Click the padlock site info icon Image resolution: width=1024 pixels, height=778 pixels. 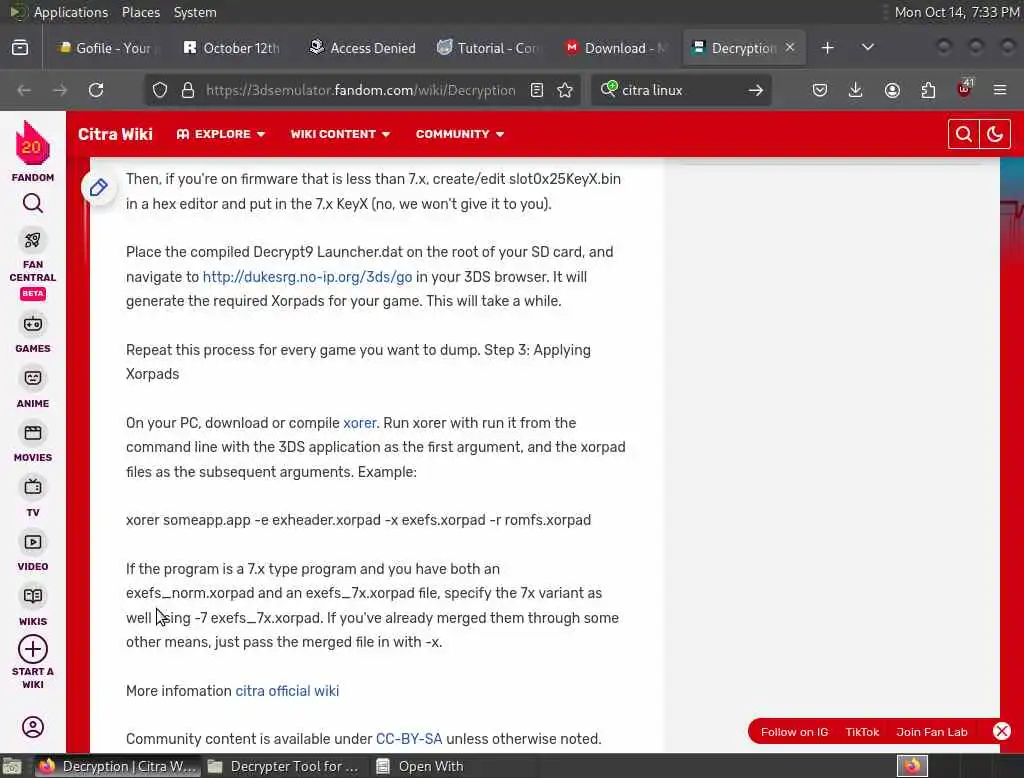(188, 90)
